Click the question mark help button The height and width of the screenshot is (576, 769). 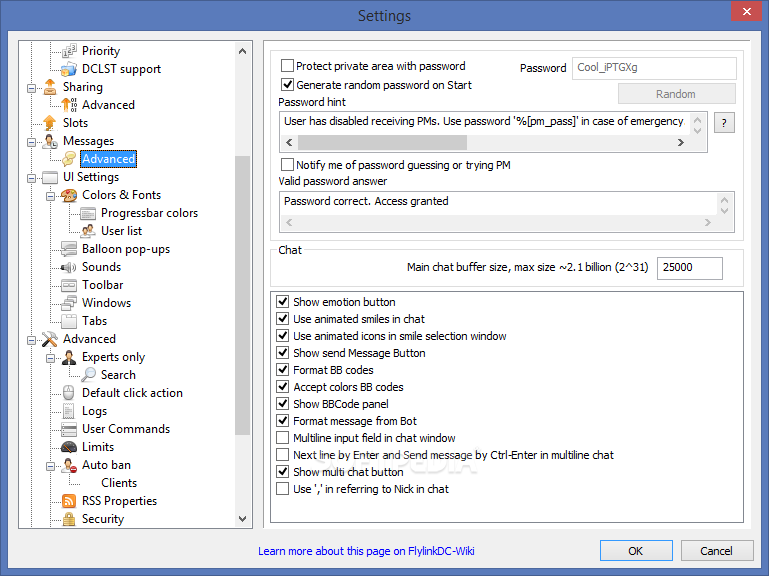724,123
